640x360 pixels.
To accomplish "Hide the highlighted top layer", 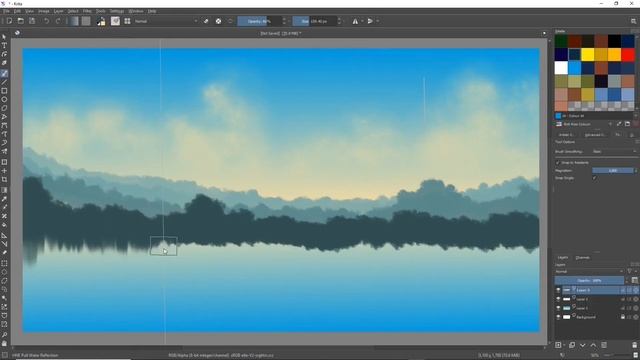I will [x=558, y=290].
